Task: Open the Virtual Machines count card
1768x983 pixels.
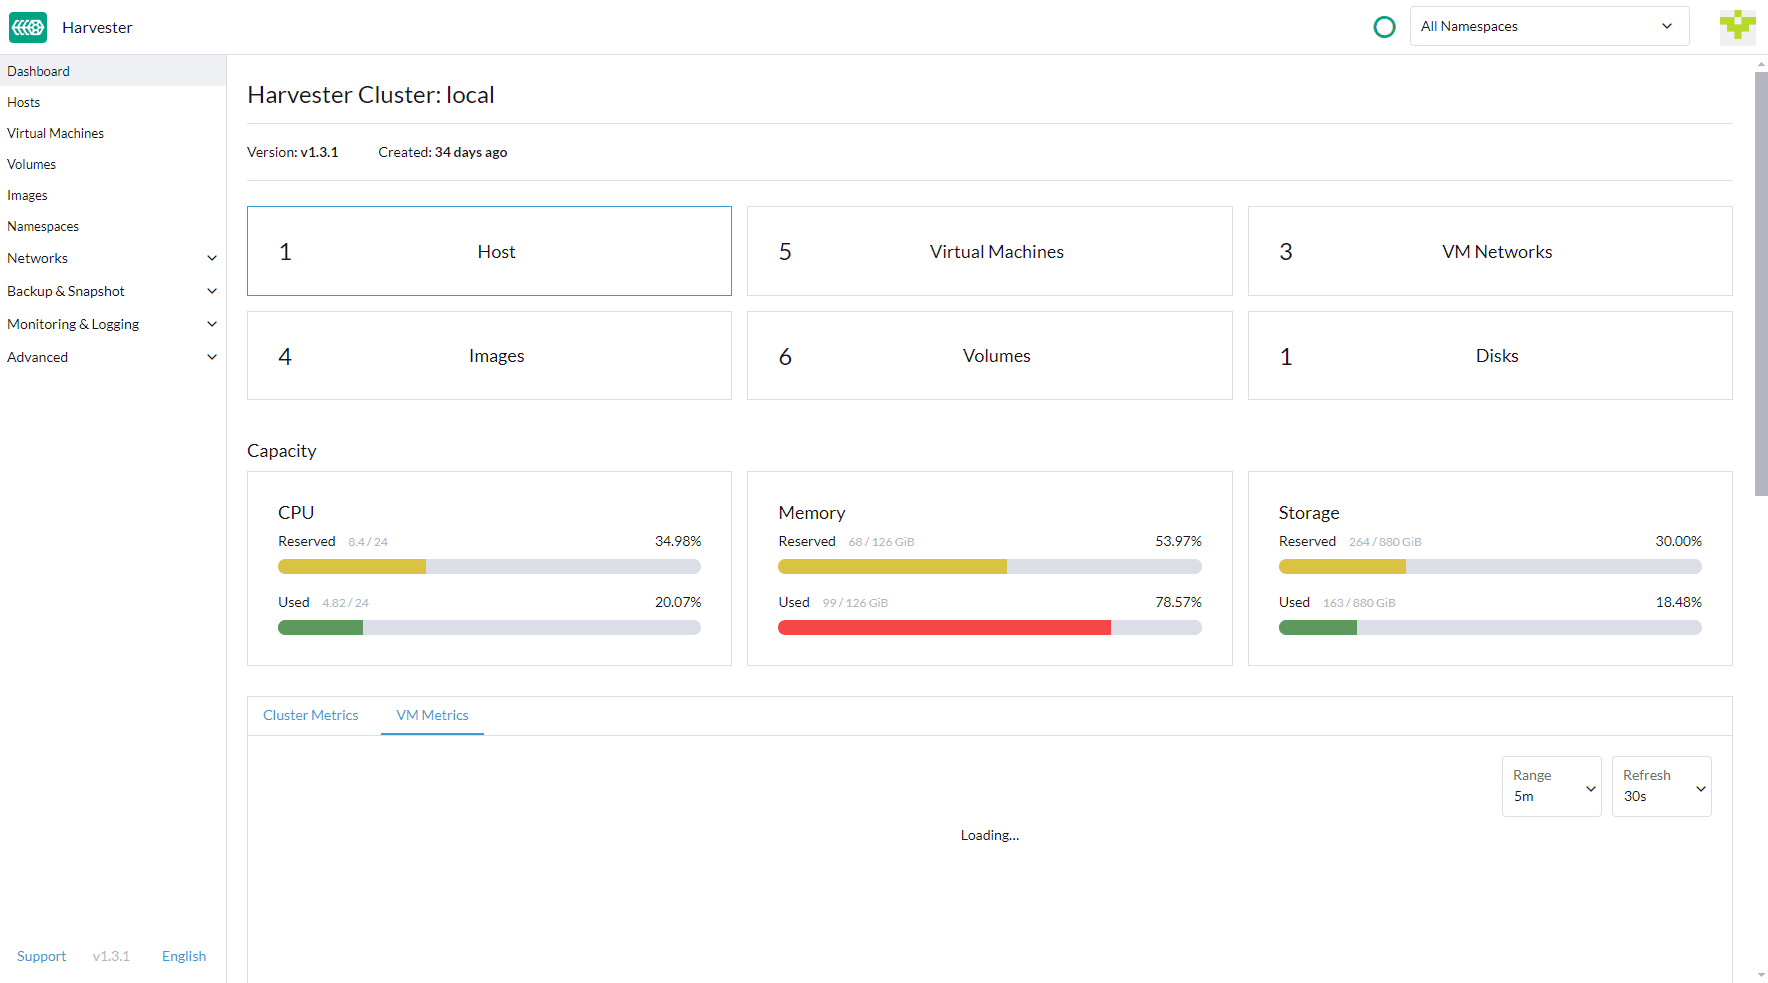Action: point(990,251)
